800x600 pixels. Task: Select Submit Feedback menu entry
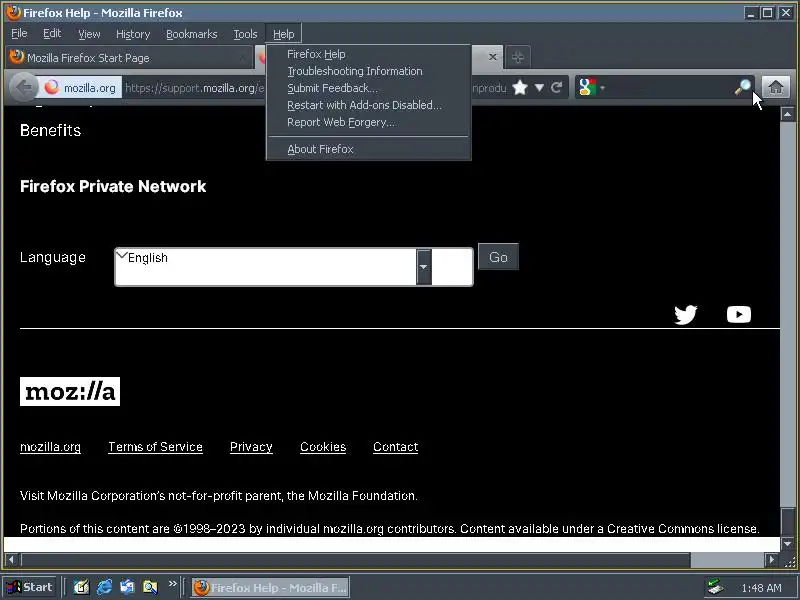click(368, 88)
